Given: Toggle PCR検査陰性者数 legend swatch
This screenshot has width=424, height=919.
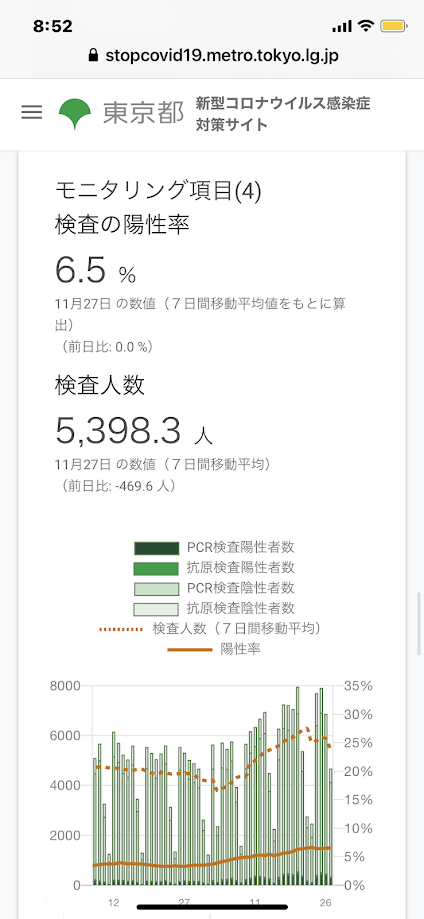Looking at the screenshot, I should [x=156, y=588].
